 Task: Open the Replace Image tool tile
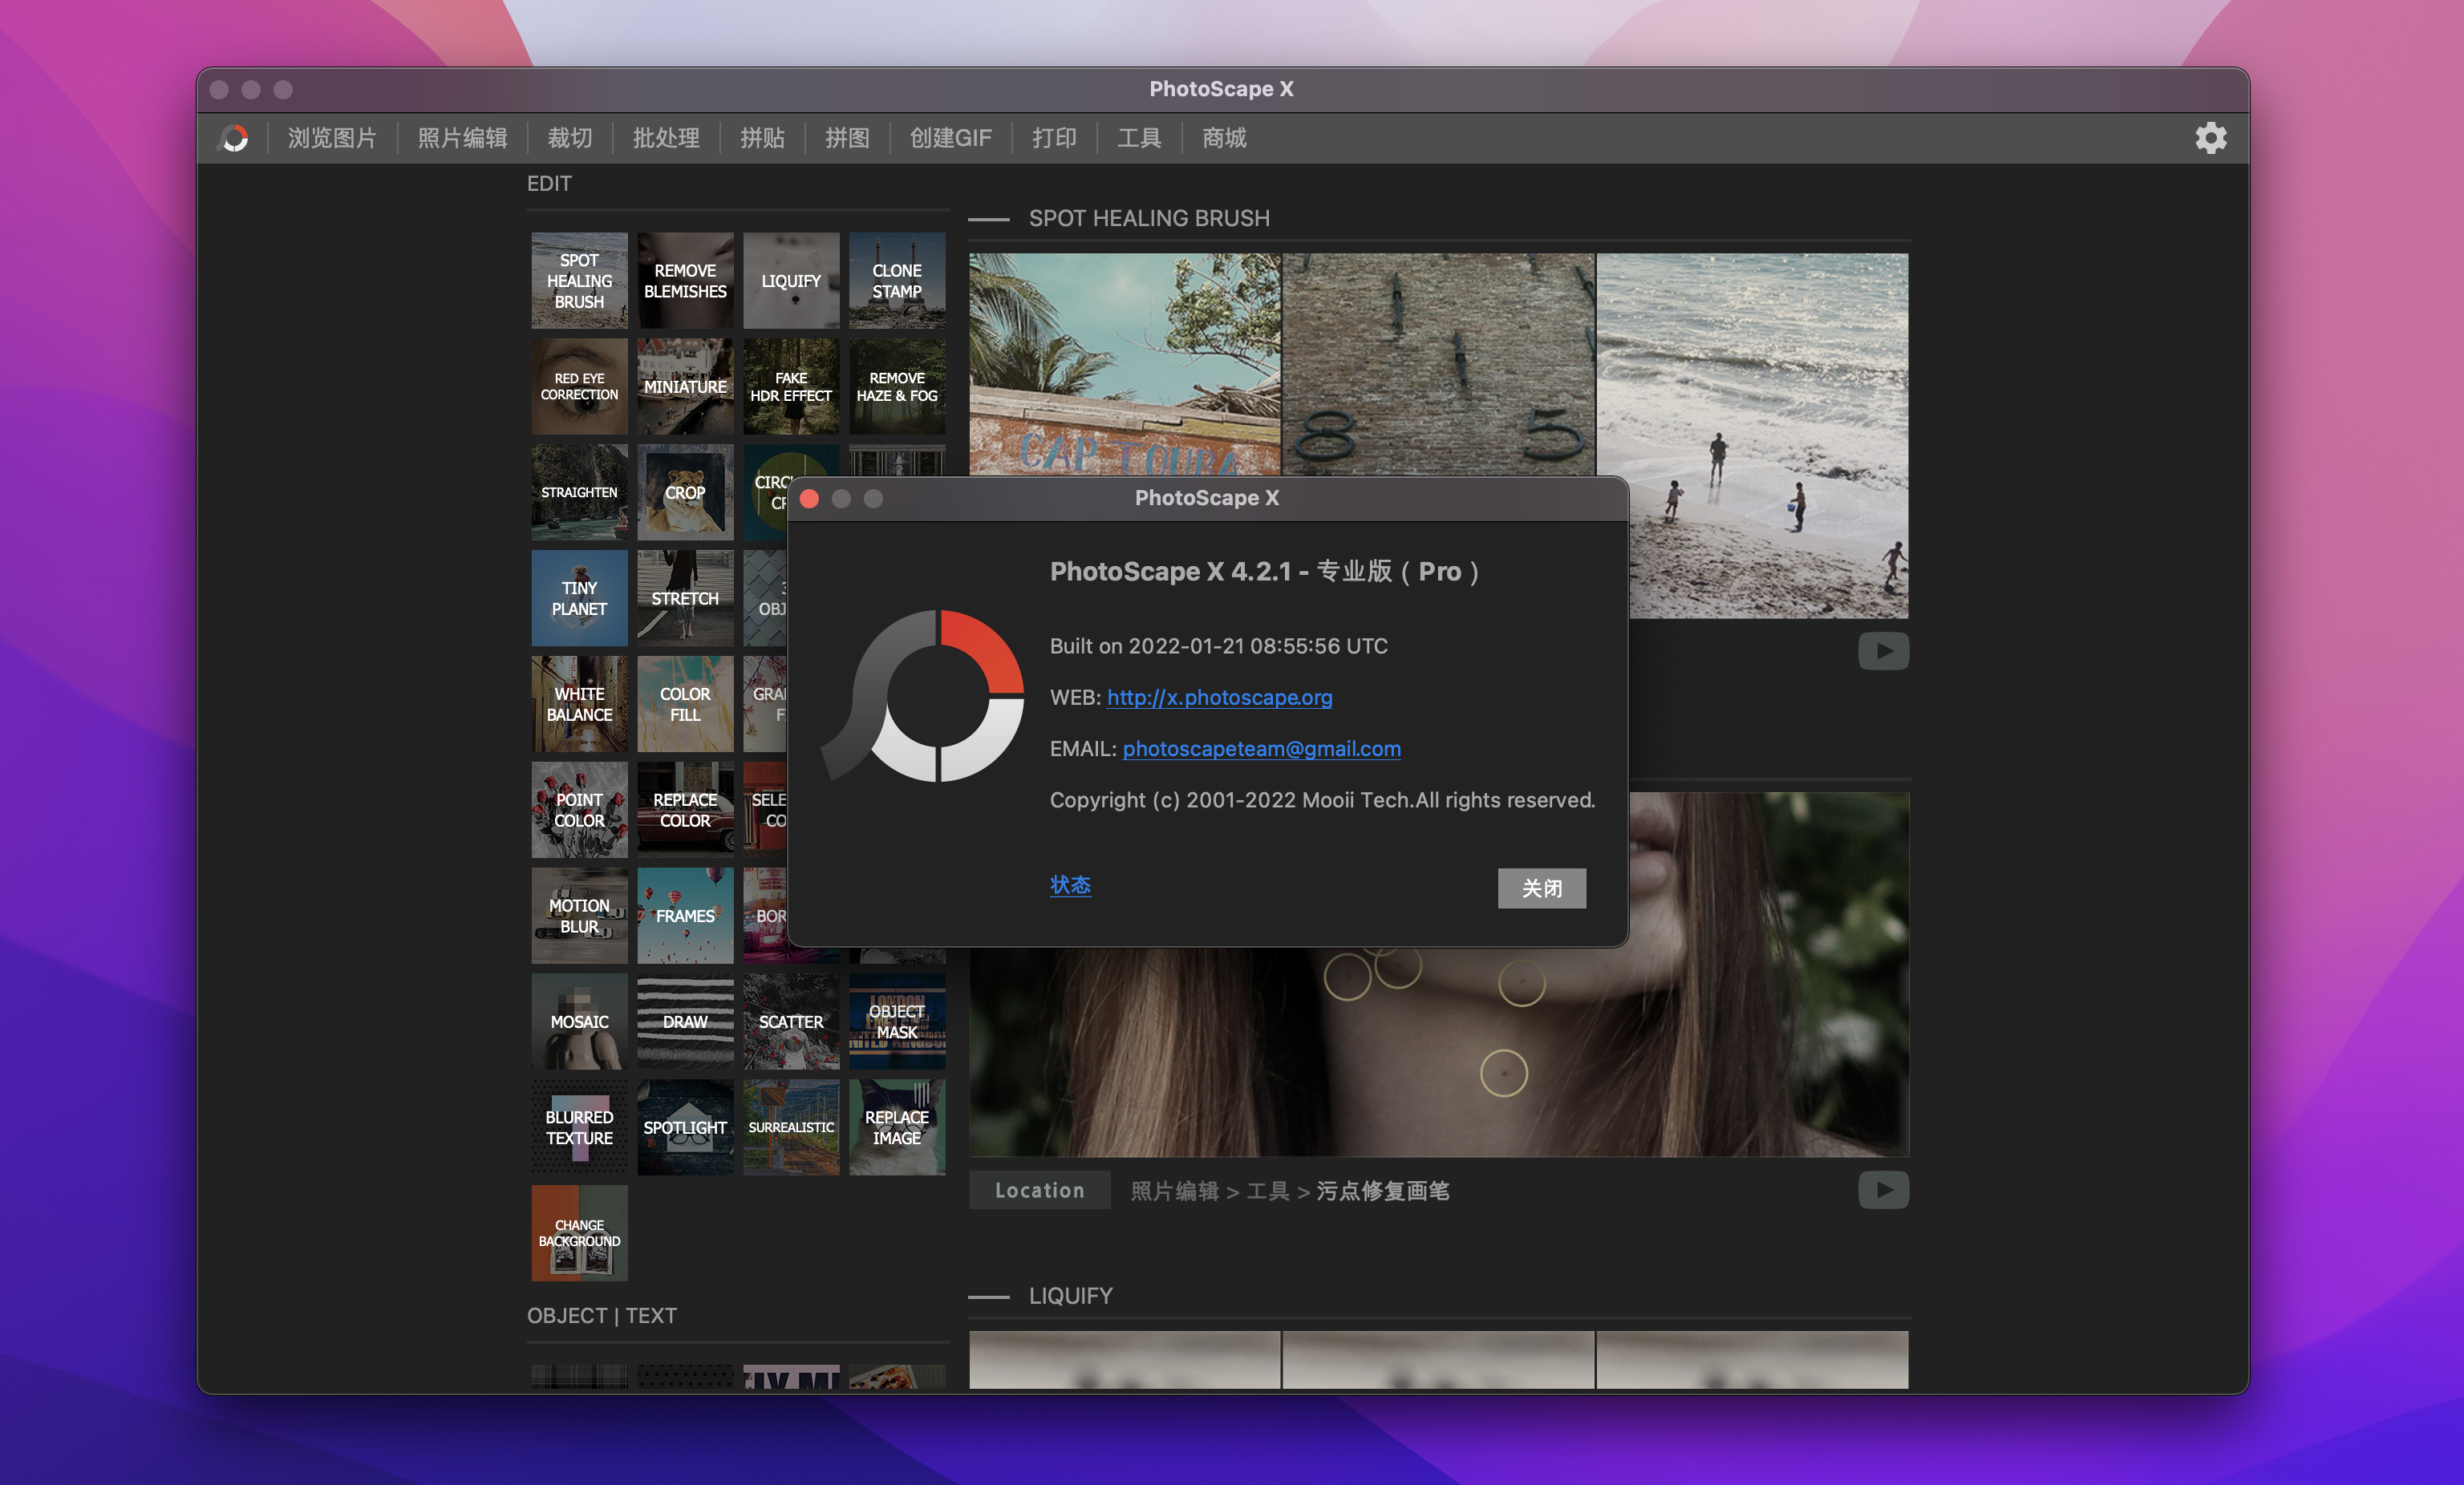pos(896,1127)
